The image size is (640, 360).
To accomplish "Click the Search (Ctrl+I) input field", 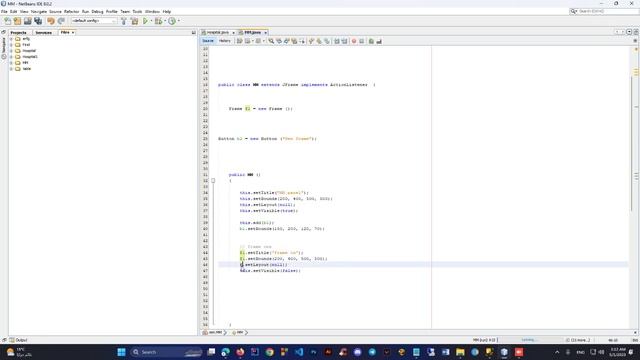I will pos(605,11).
